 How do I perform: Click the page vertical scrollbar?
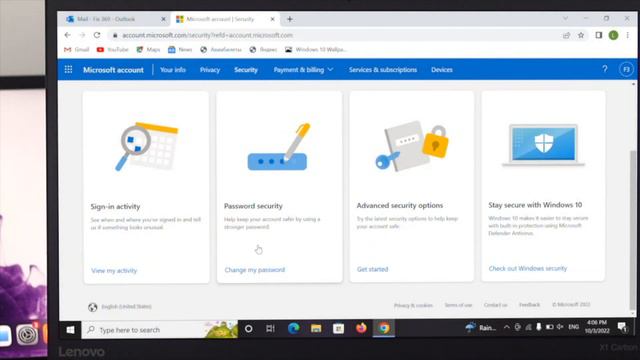point(633,231)
